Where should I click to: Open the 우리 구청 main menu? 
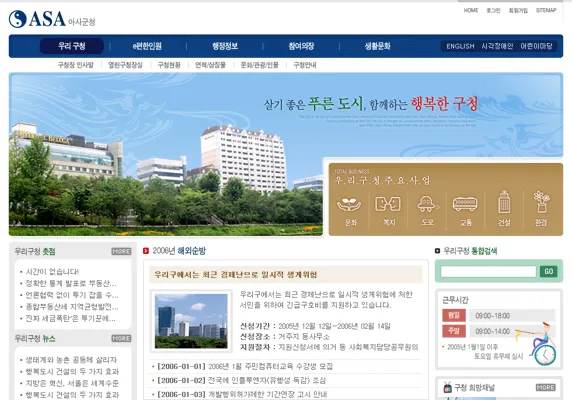[x=72, y=46]
